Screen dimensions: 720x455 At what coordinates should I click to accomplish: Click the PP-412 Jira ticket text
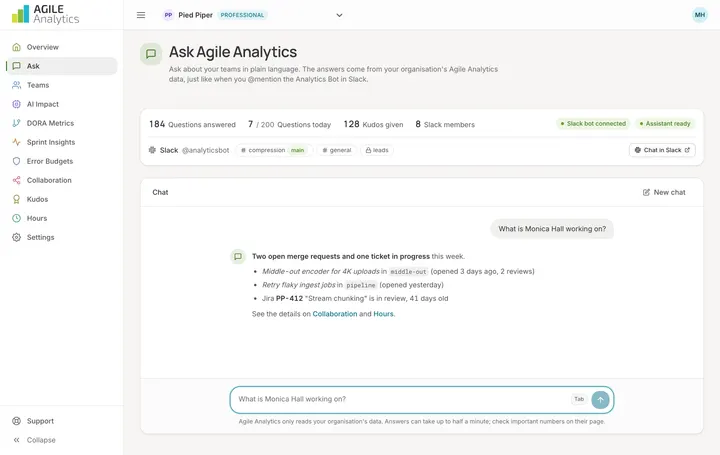(289, 298)
